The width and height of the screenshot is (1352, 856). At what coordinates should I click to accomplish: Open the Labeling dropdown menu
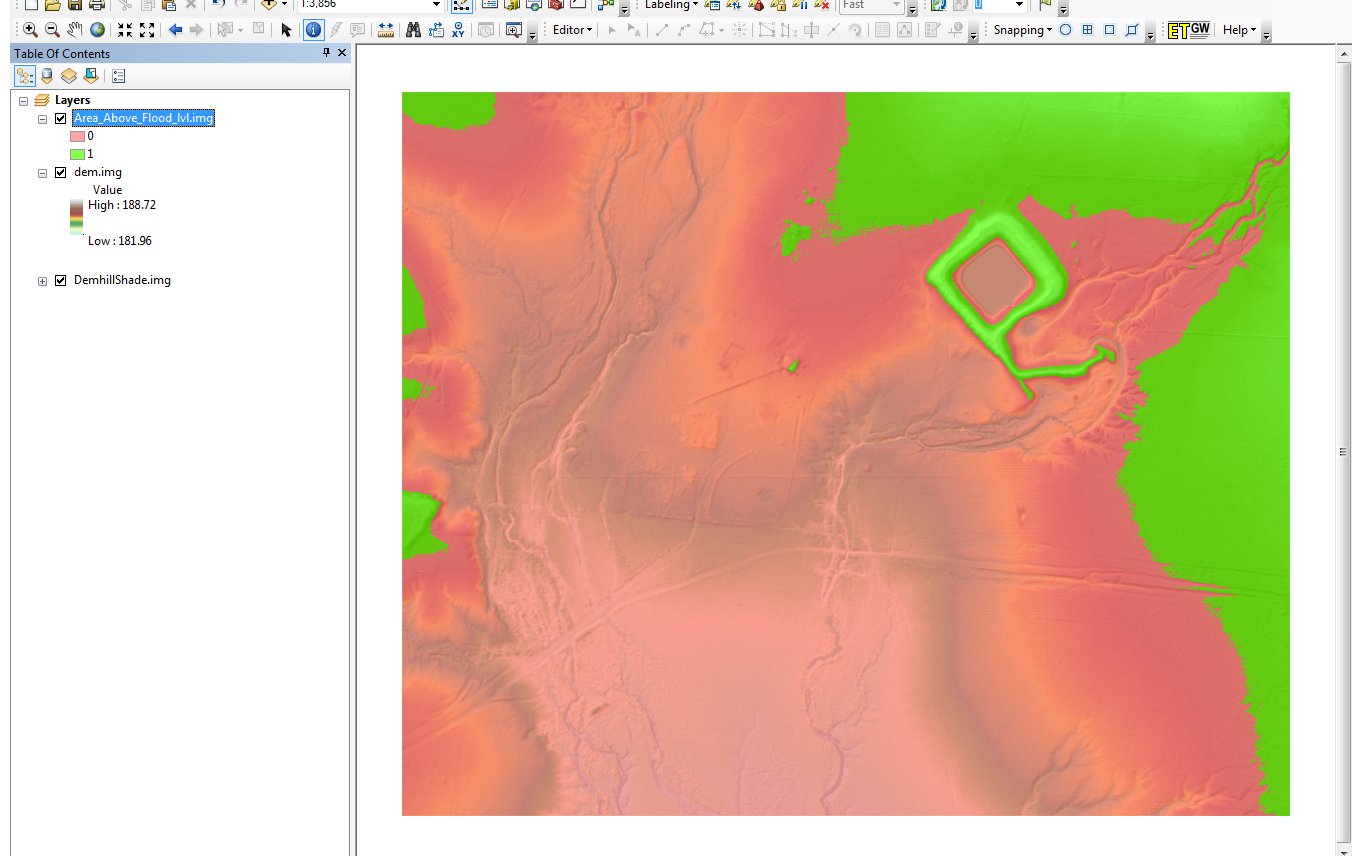coord(672,5)
